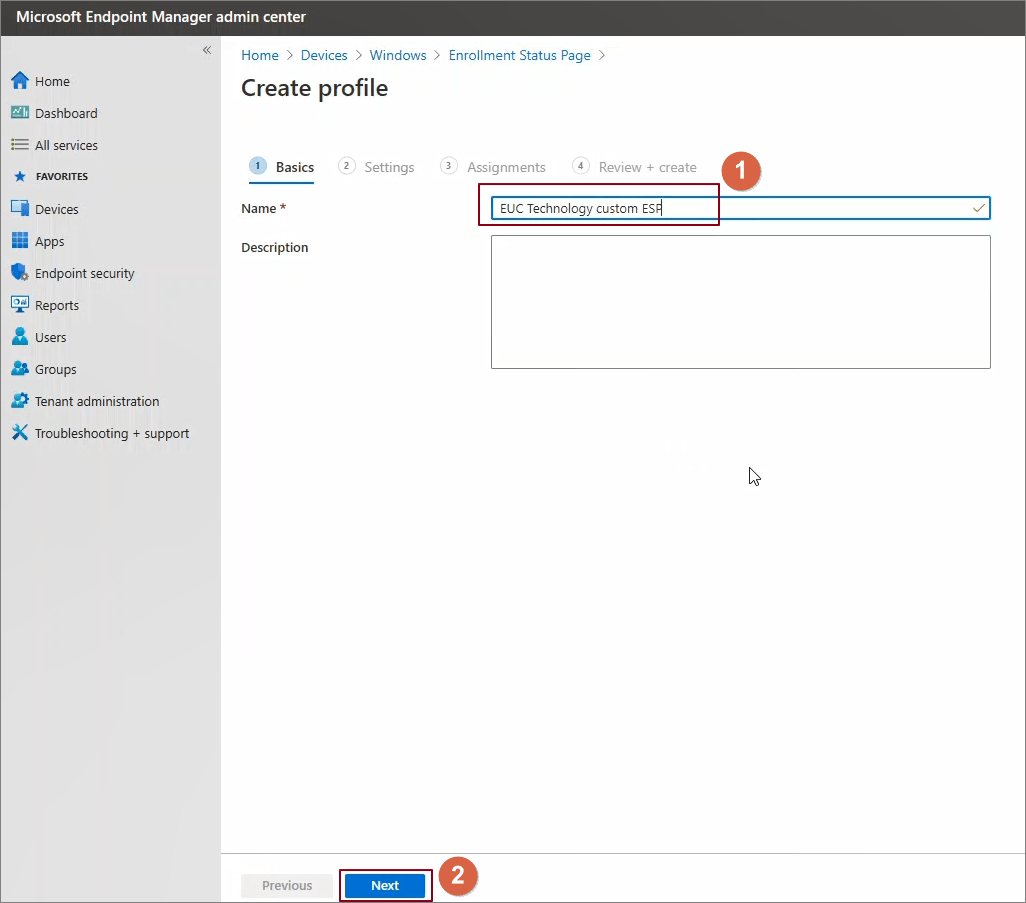Follow the Home breadcrumb link
The width and height of the screenshot is (1026, 903).
click(260, 56)
